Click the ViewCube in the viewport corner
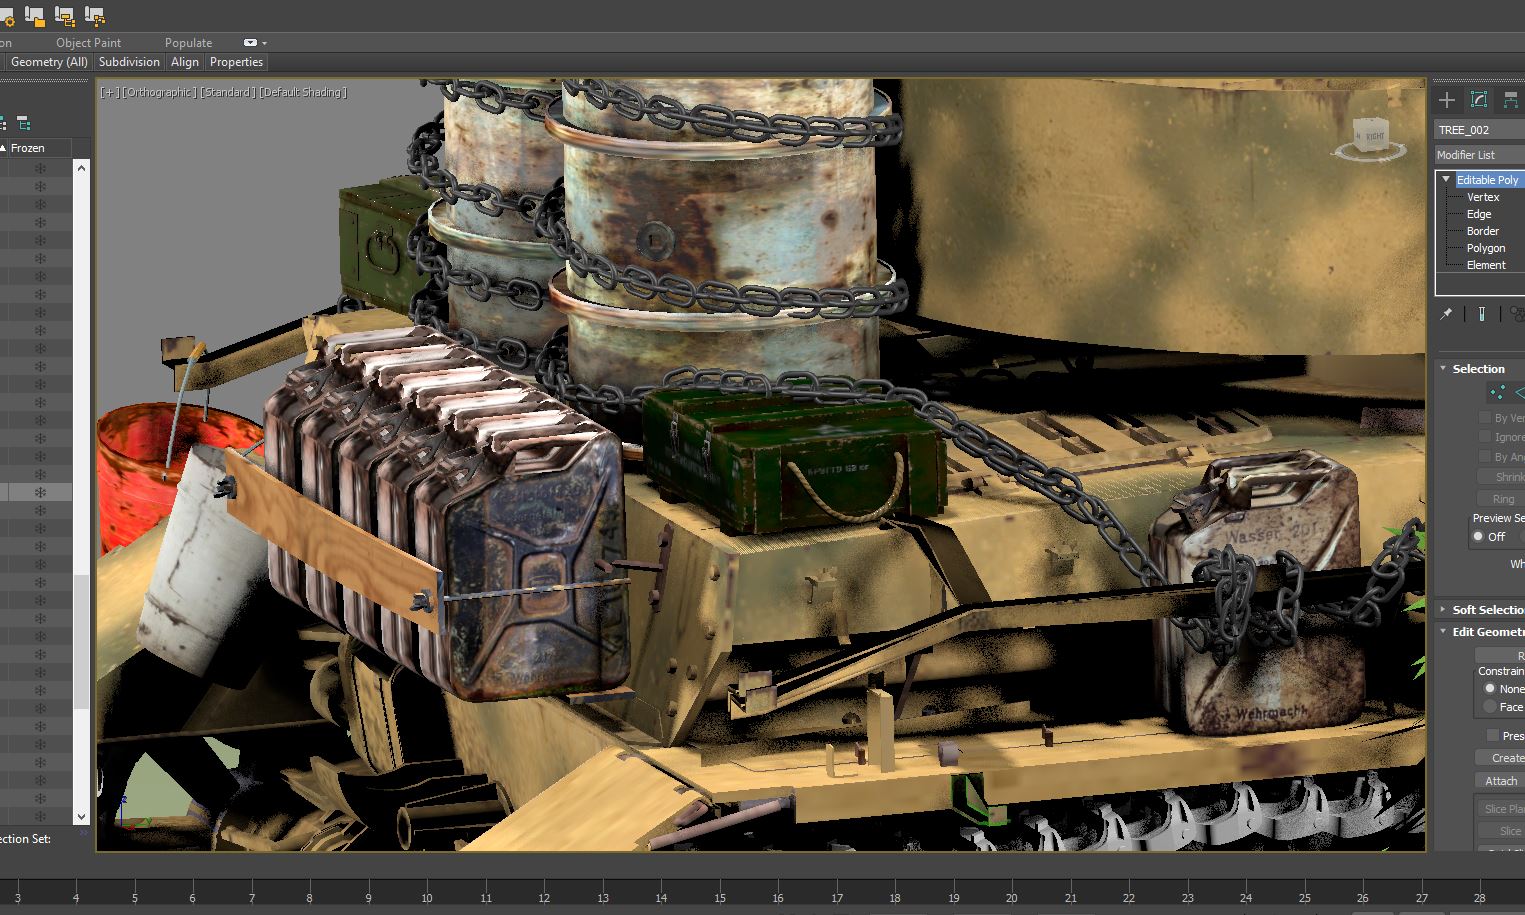 pyautogui.click(x=1370, y=139)
